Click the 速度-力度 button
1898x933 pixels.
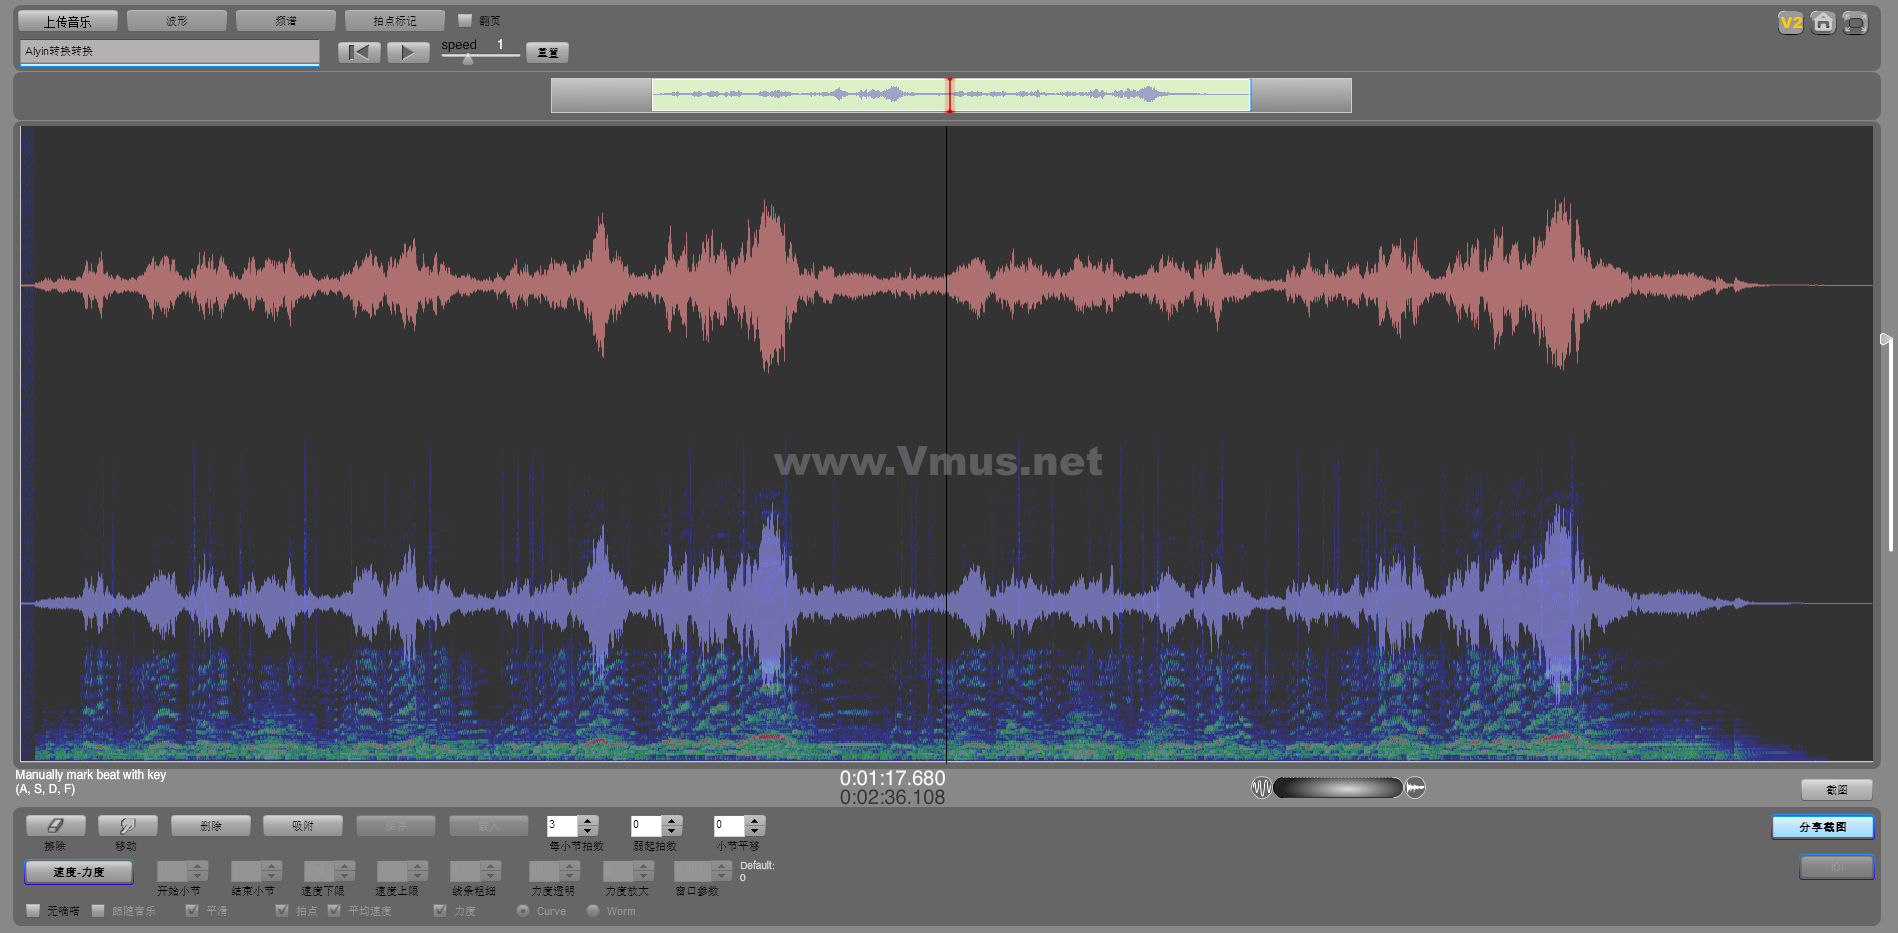[79, 872]
